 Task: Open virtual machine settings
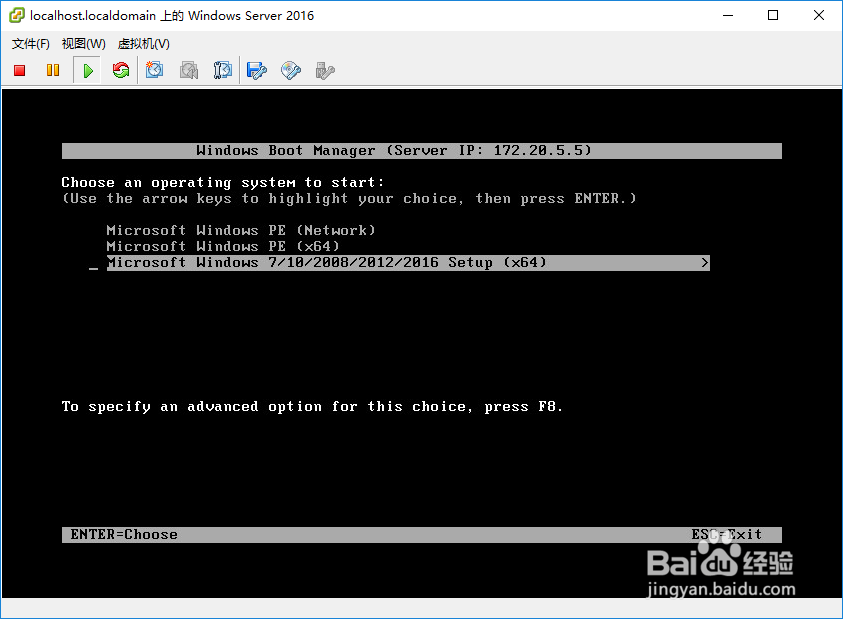point(256,70)
